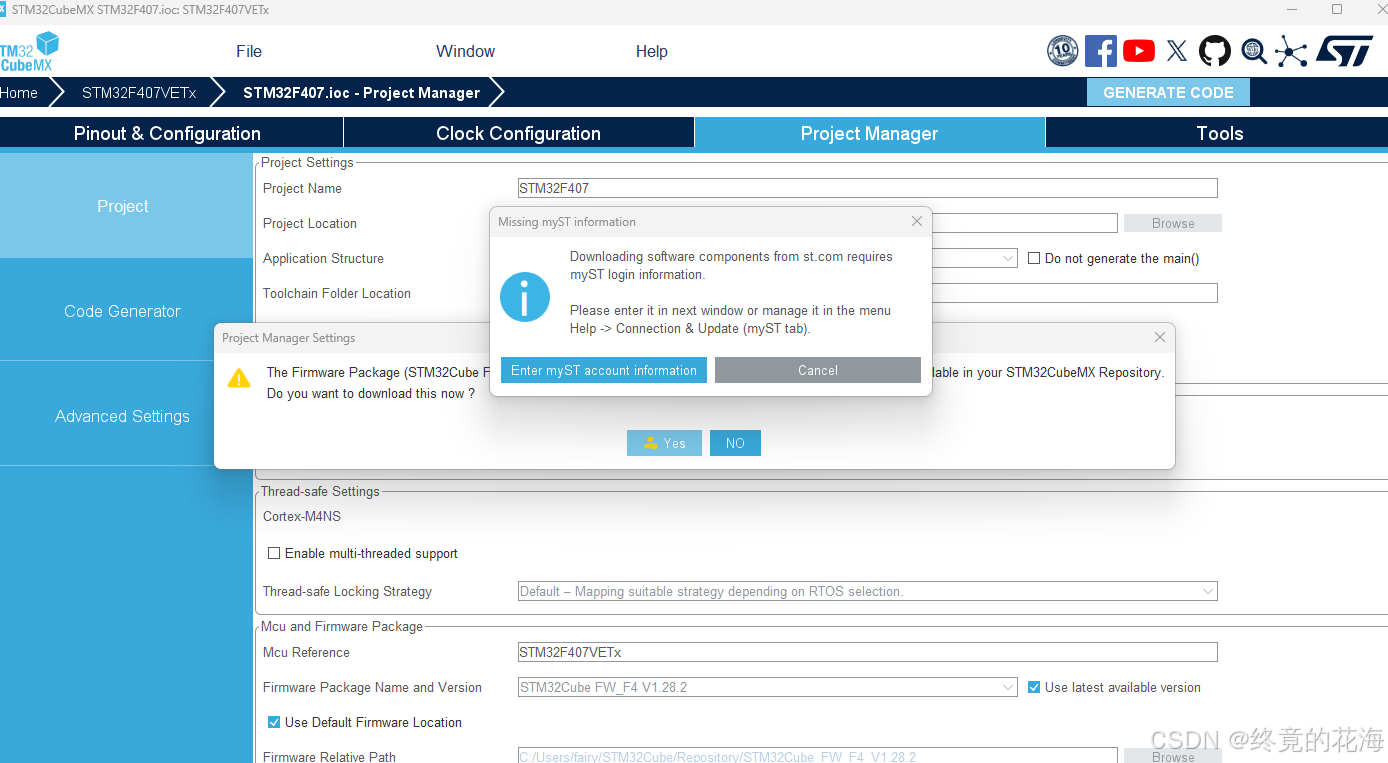Click the Project Name input field

pos(867,188)
